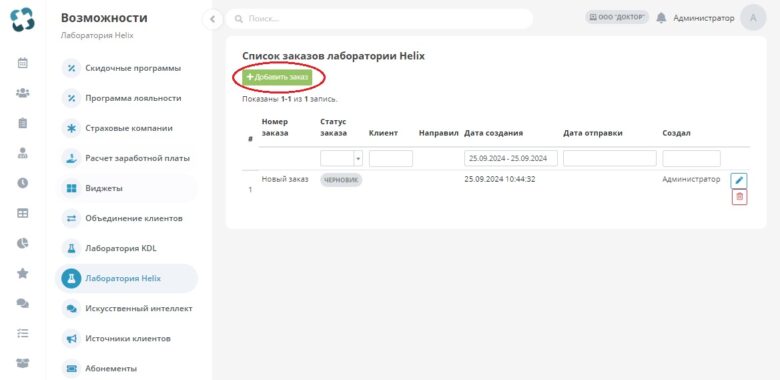The width and height of the screenshot is (780, 380).
Task: Open Расчет заработной платы menu item
Action: [126, 158]
